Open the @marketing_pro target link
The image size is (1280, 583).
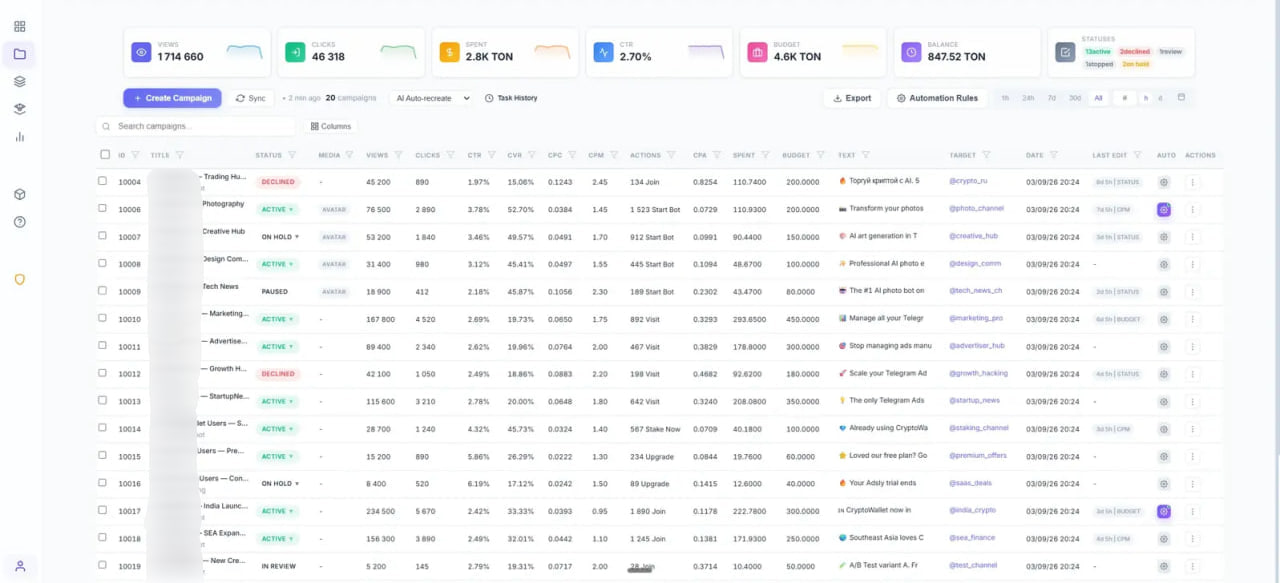point(976,318)
